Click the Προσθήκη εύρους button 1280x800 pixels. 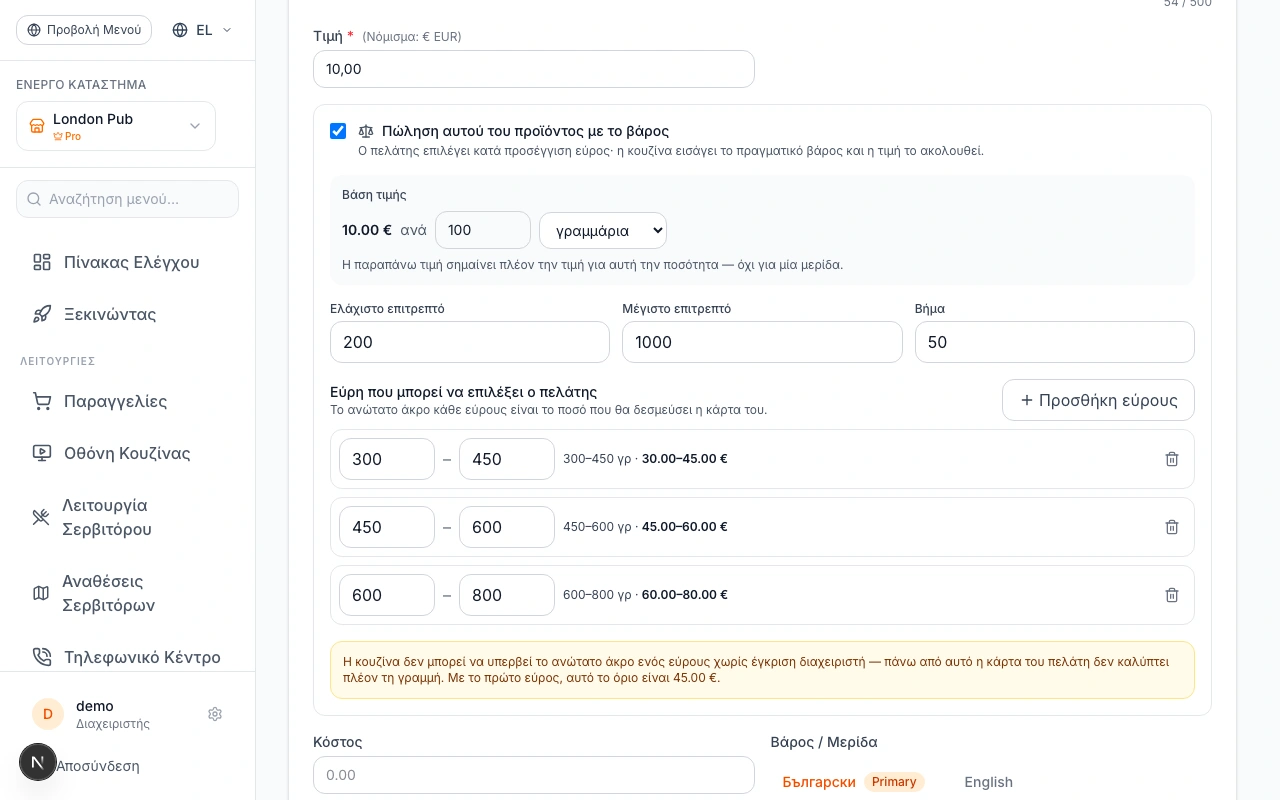[x=1098, y=400]
